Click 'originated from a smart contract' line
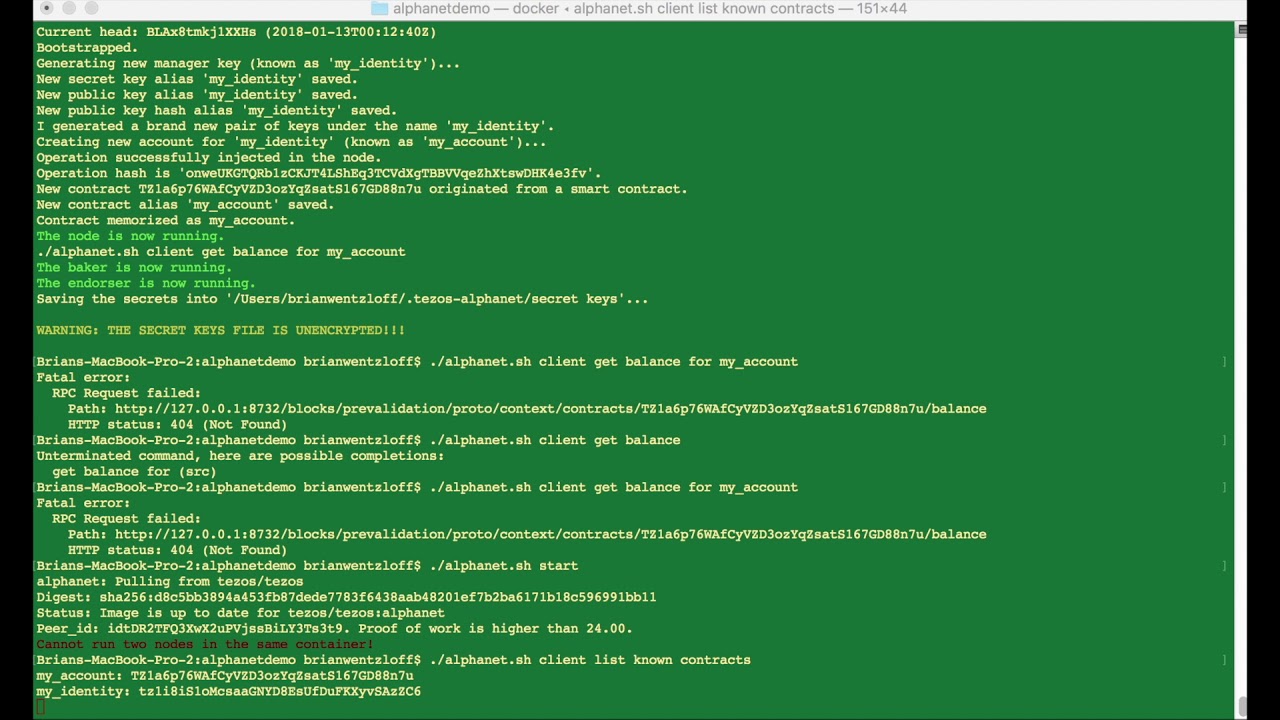This screenshot has height=720, width=1280. point(362,189)
